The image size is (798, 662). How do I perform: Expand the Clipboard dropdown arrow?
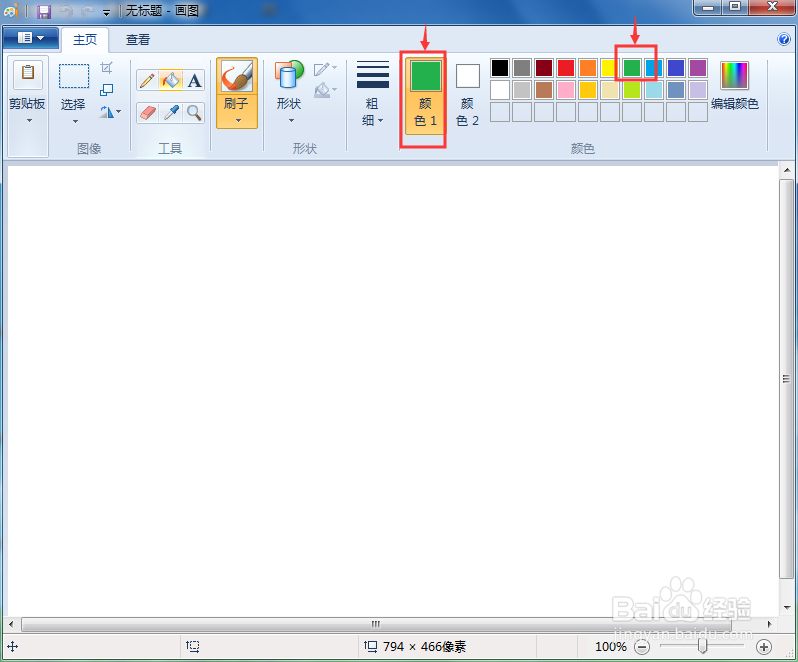click(29, 121)
